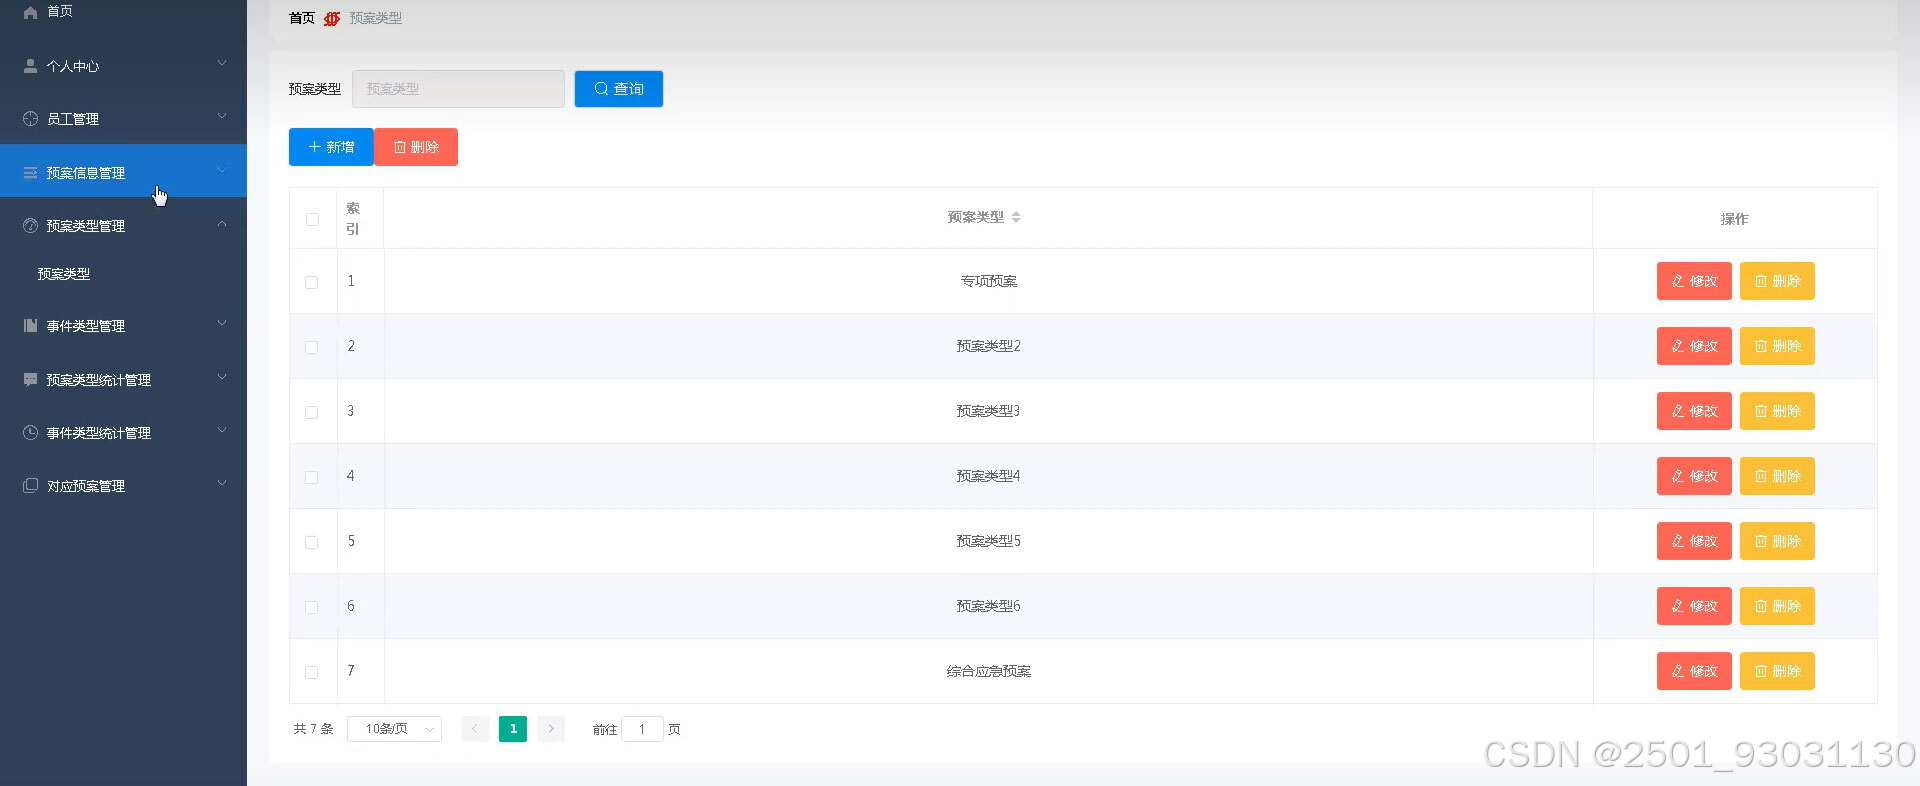
Task: Click the person icon beside 个人中心
Action: click(30, 66)
